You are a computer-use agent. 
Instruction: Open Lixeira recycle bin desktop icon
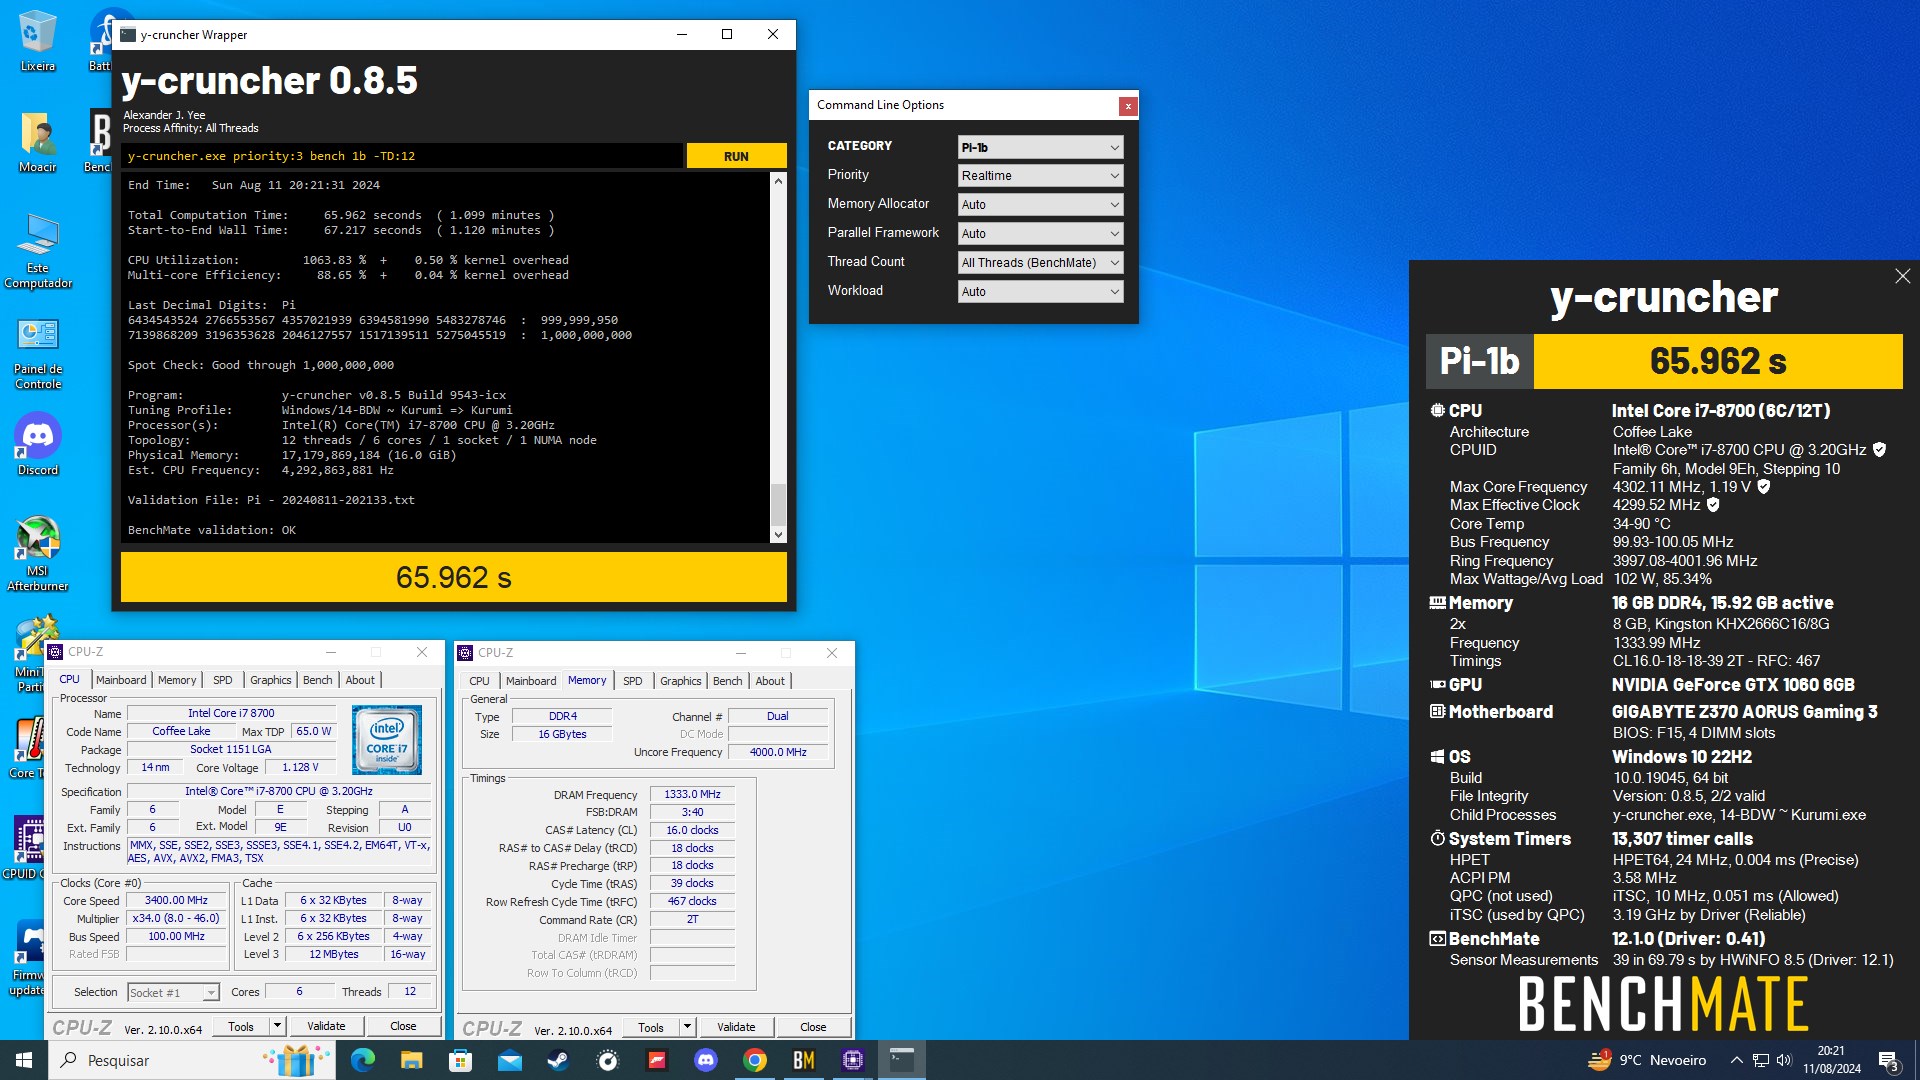pos(37,40)
